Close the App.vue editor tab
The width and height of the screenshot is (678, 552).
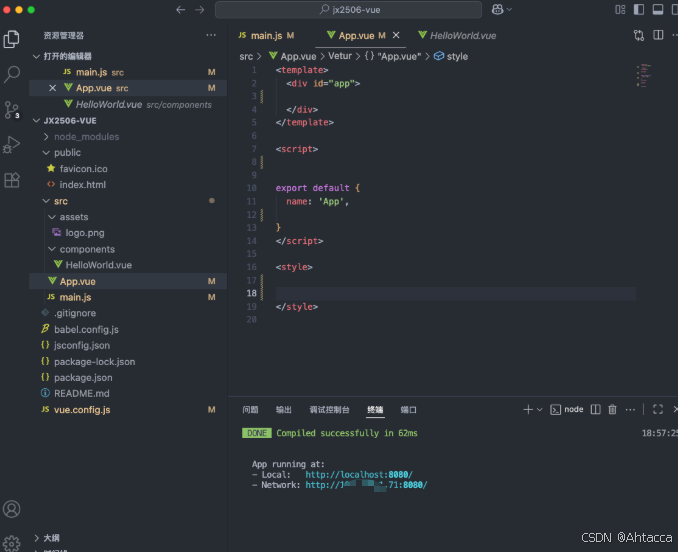click(396, 35)
